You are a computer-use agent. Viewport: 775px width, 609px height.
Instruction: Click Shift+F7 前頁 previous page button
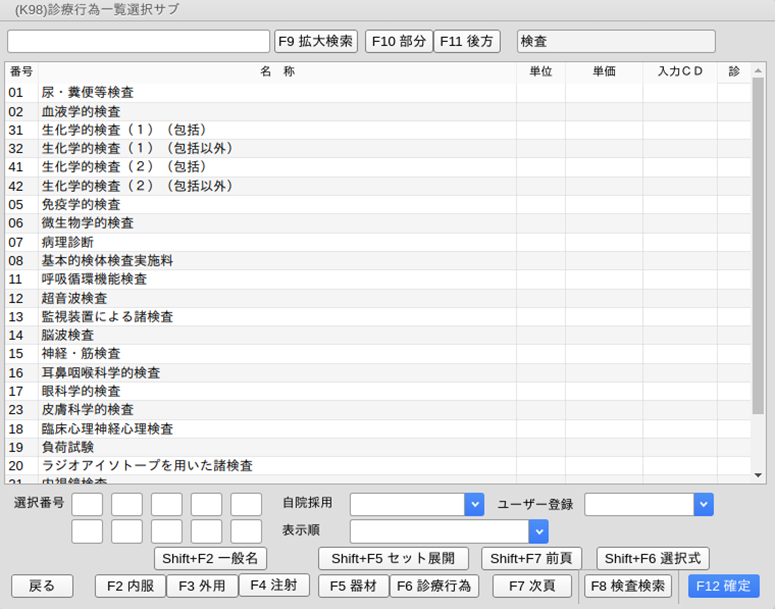pyautogui.click(x=531, y=558)
